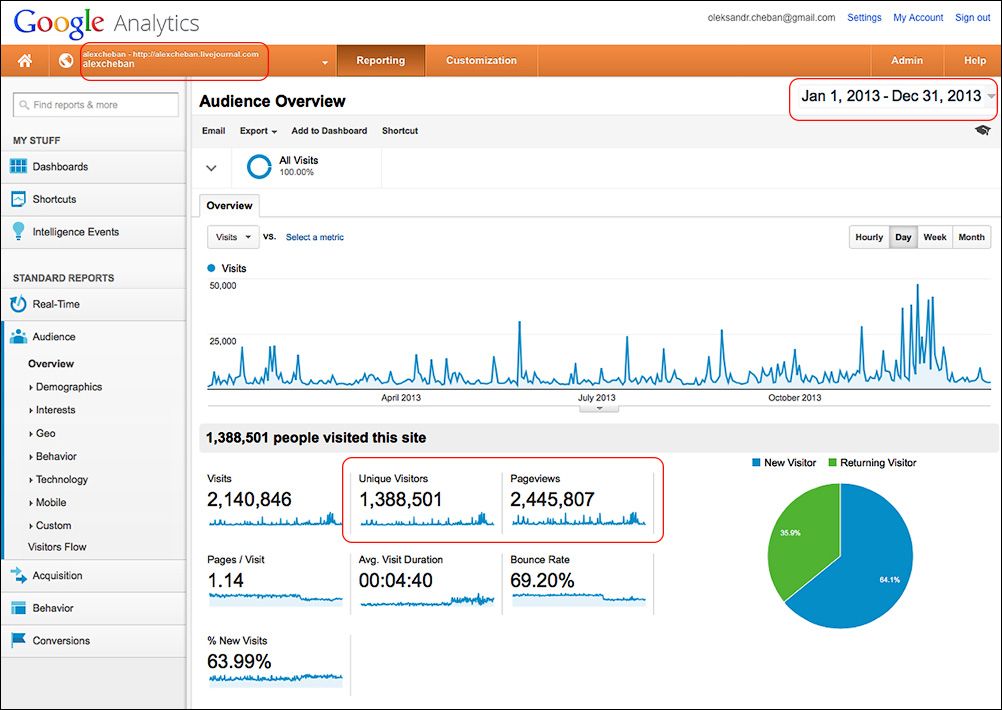Go to the Home icon in orange bar

point(25,61)
